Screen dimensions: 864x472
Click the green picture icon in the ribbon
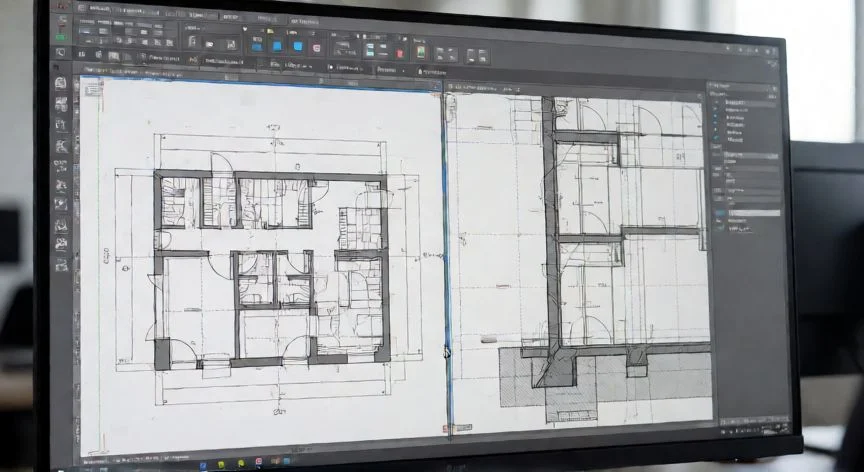421,52
